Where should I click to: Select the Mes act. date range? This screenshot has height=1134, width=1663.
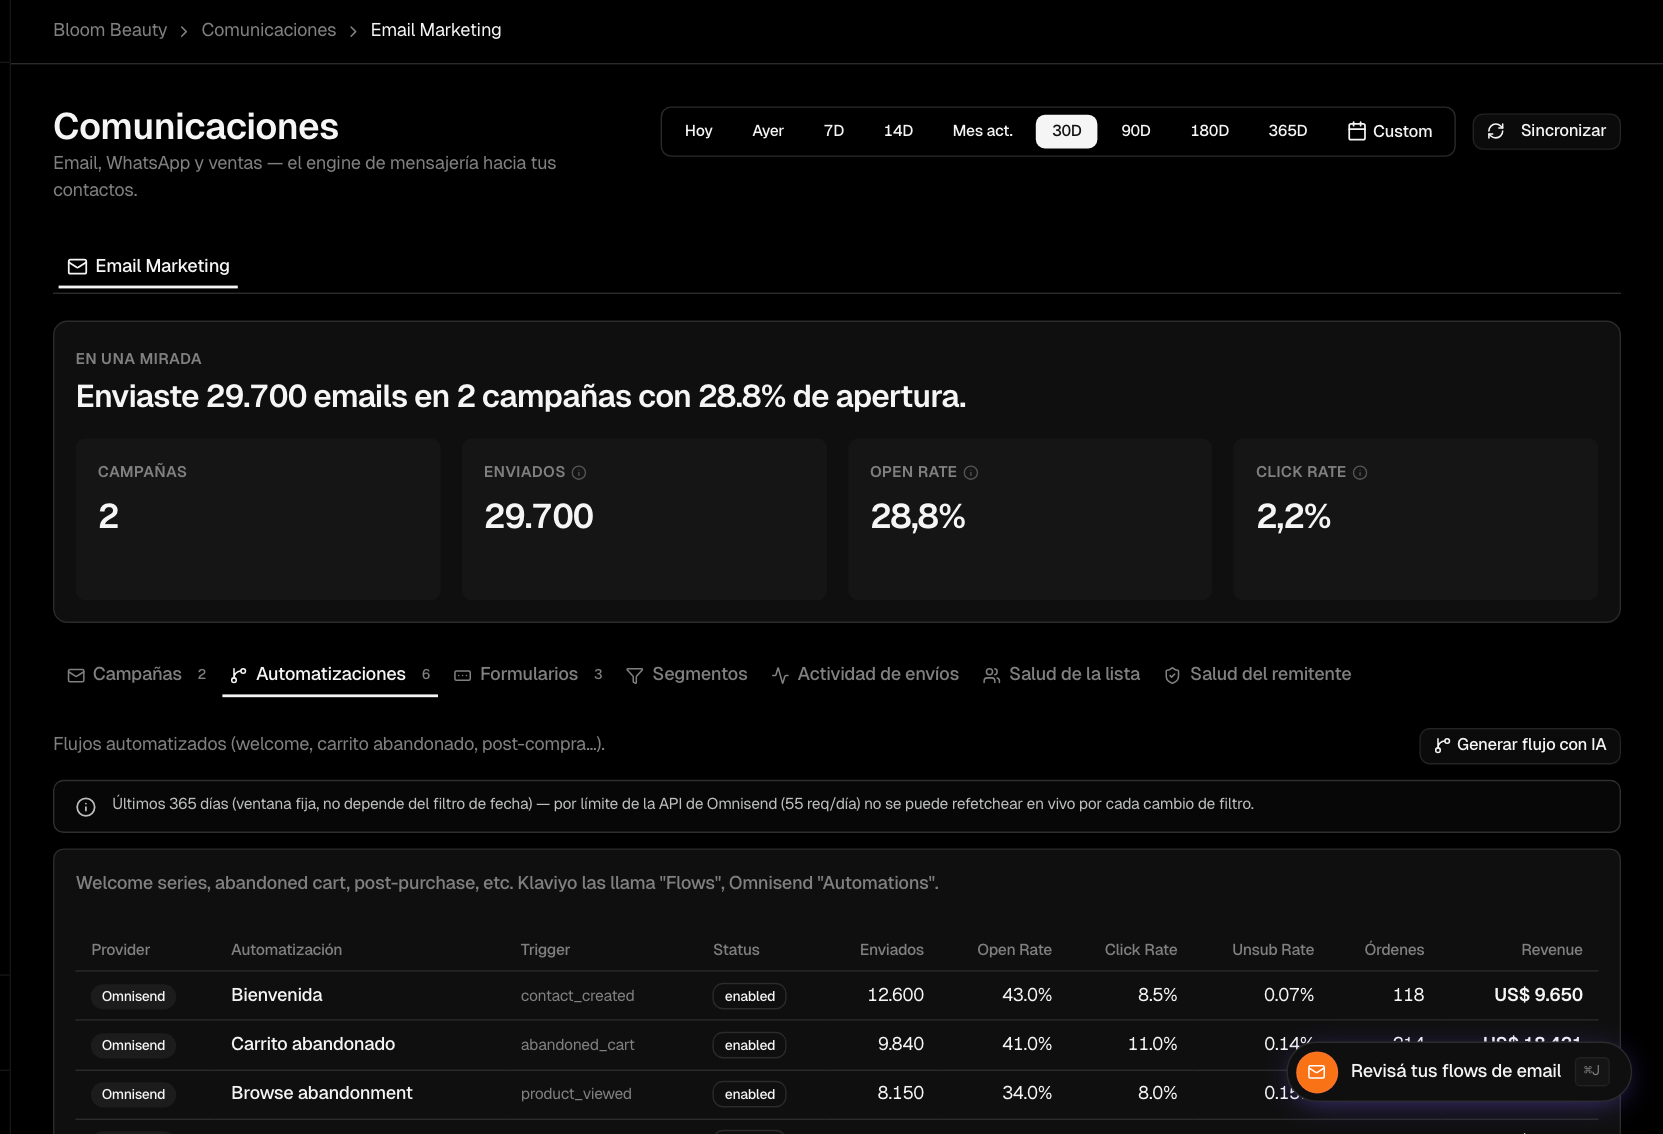point(982,131)
